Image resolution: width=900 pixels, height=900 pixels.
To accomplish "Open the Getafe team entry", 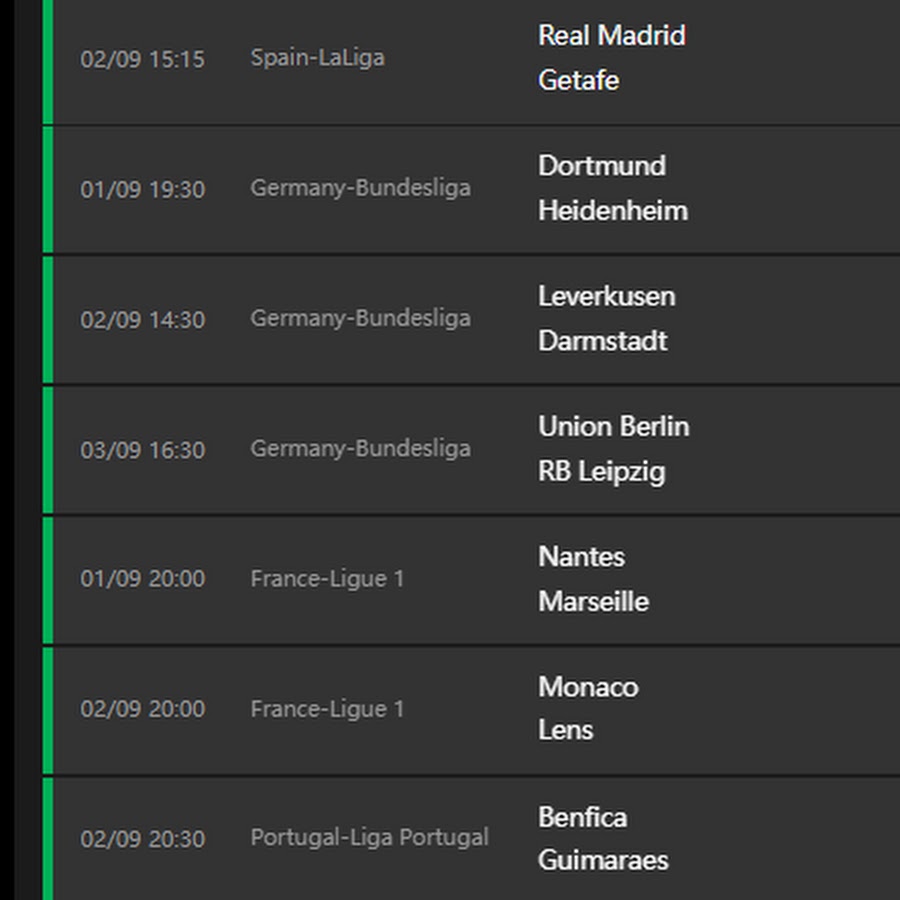I will 579,80.
